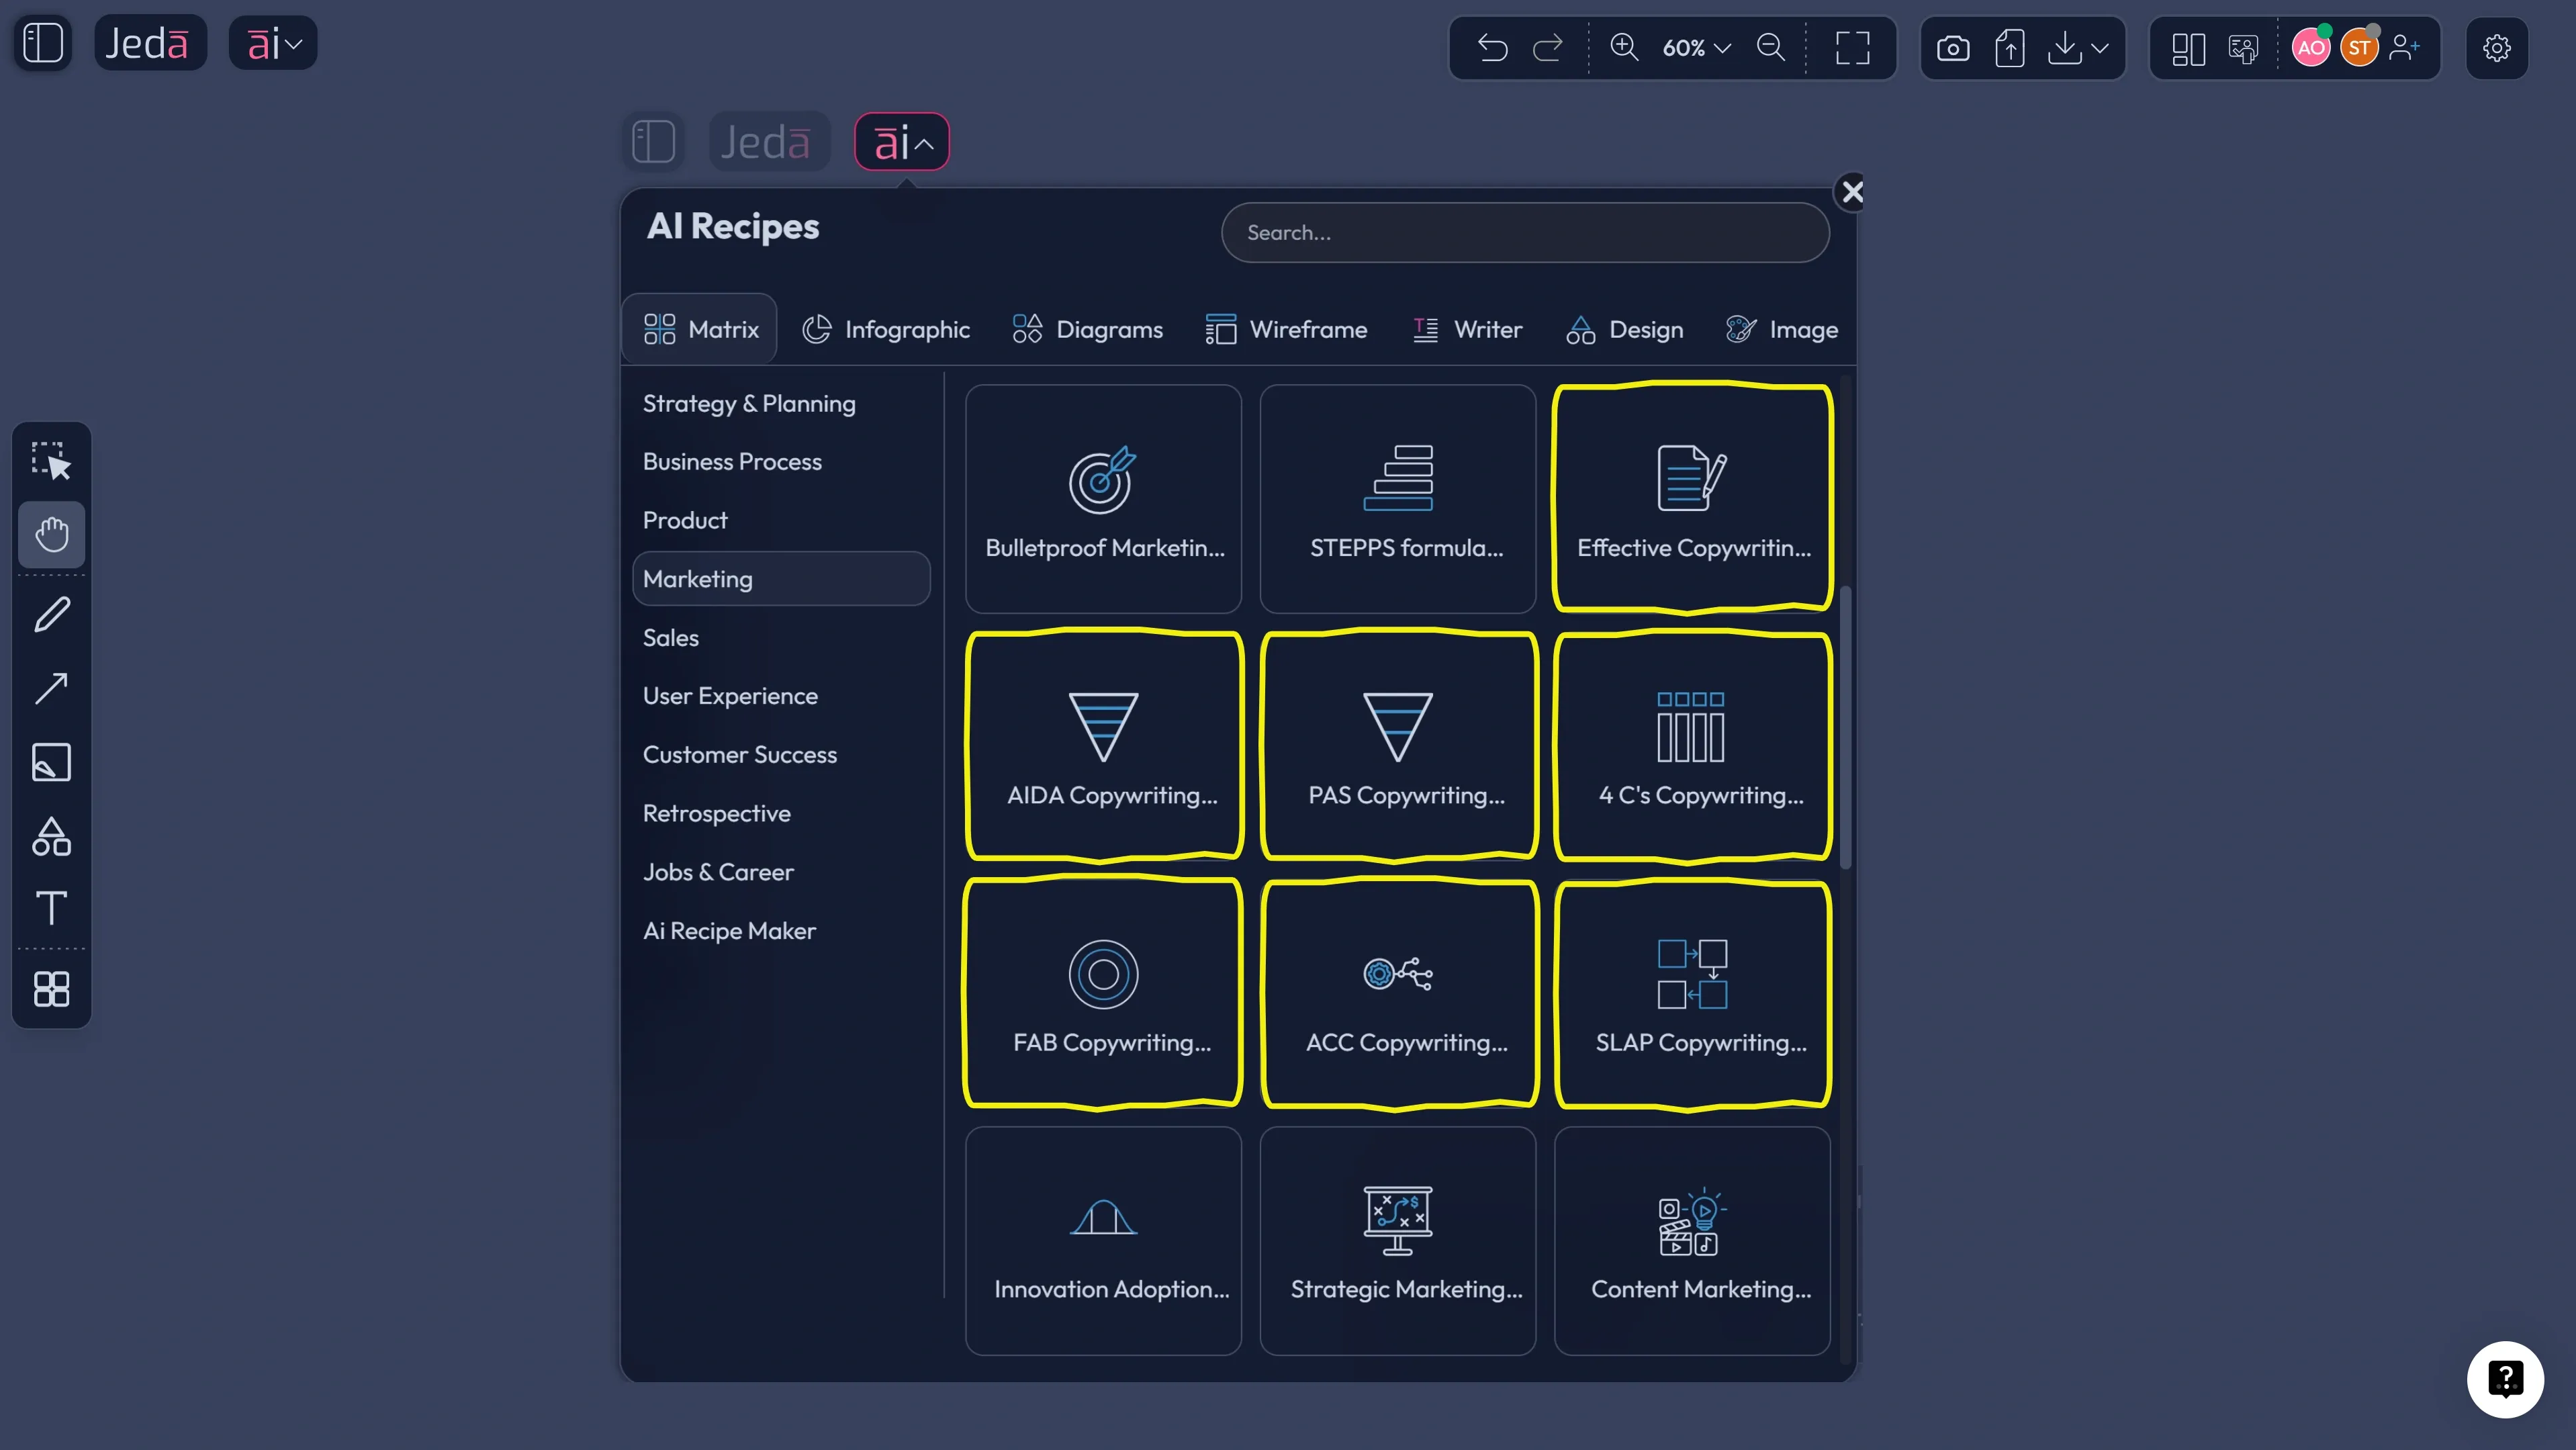This screenshot has width=2576, height=1450.
Task: Select the Arrow connector tool
Action: pyautogui.click(x=52, y=688)
